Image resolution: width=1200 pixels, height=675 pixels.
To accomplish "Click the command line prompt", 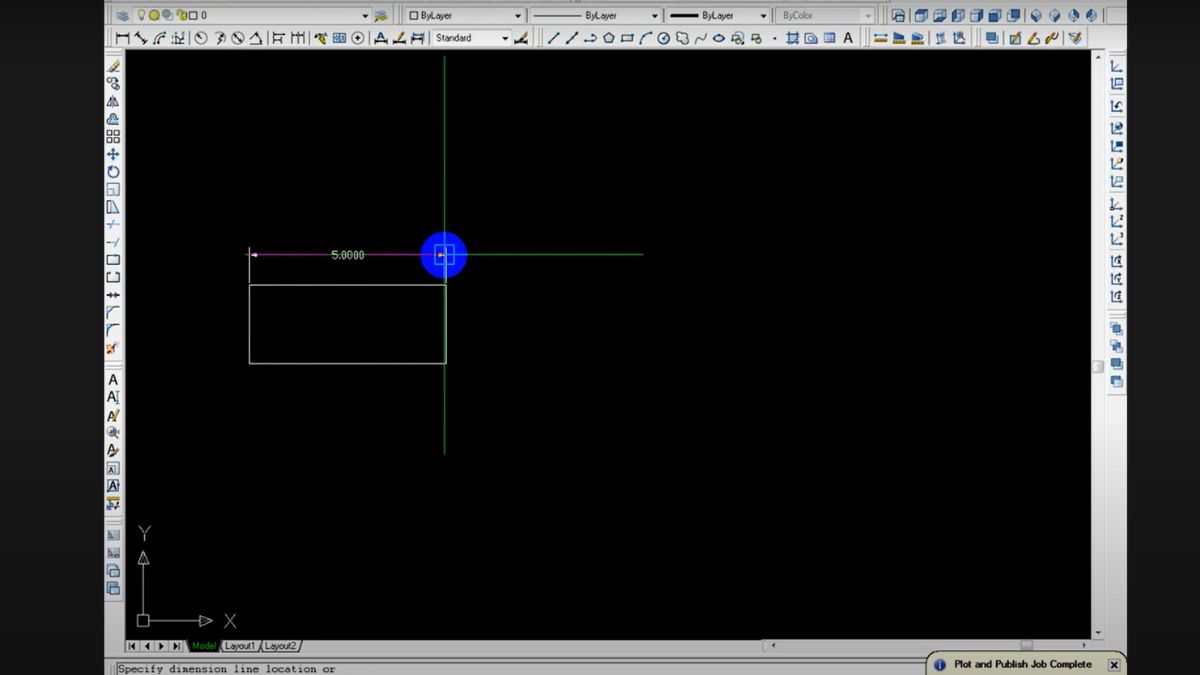I will [226, 669].
